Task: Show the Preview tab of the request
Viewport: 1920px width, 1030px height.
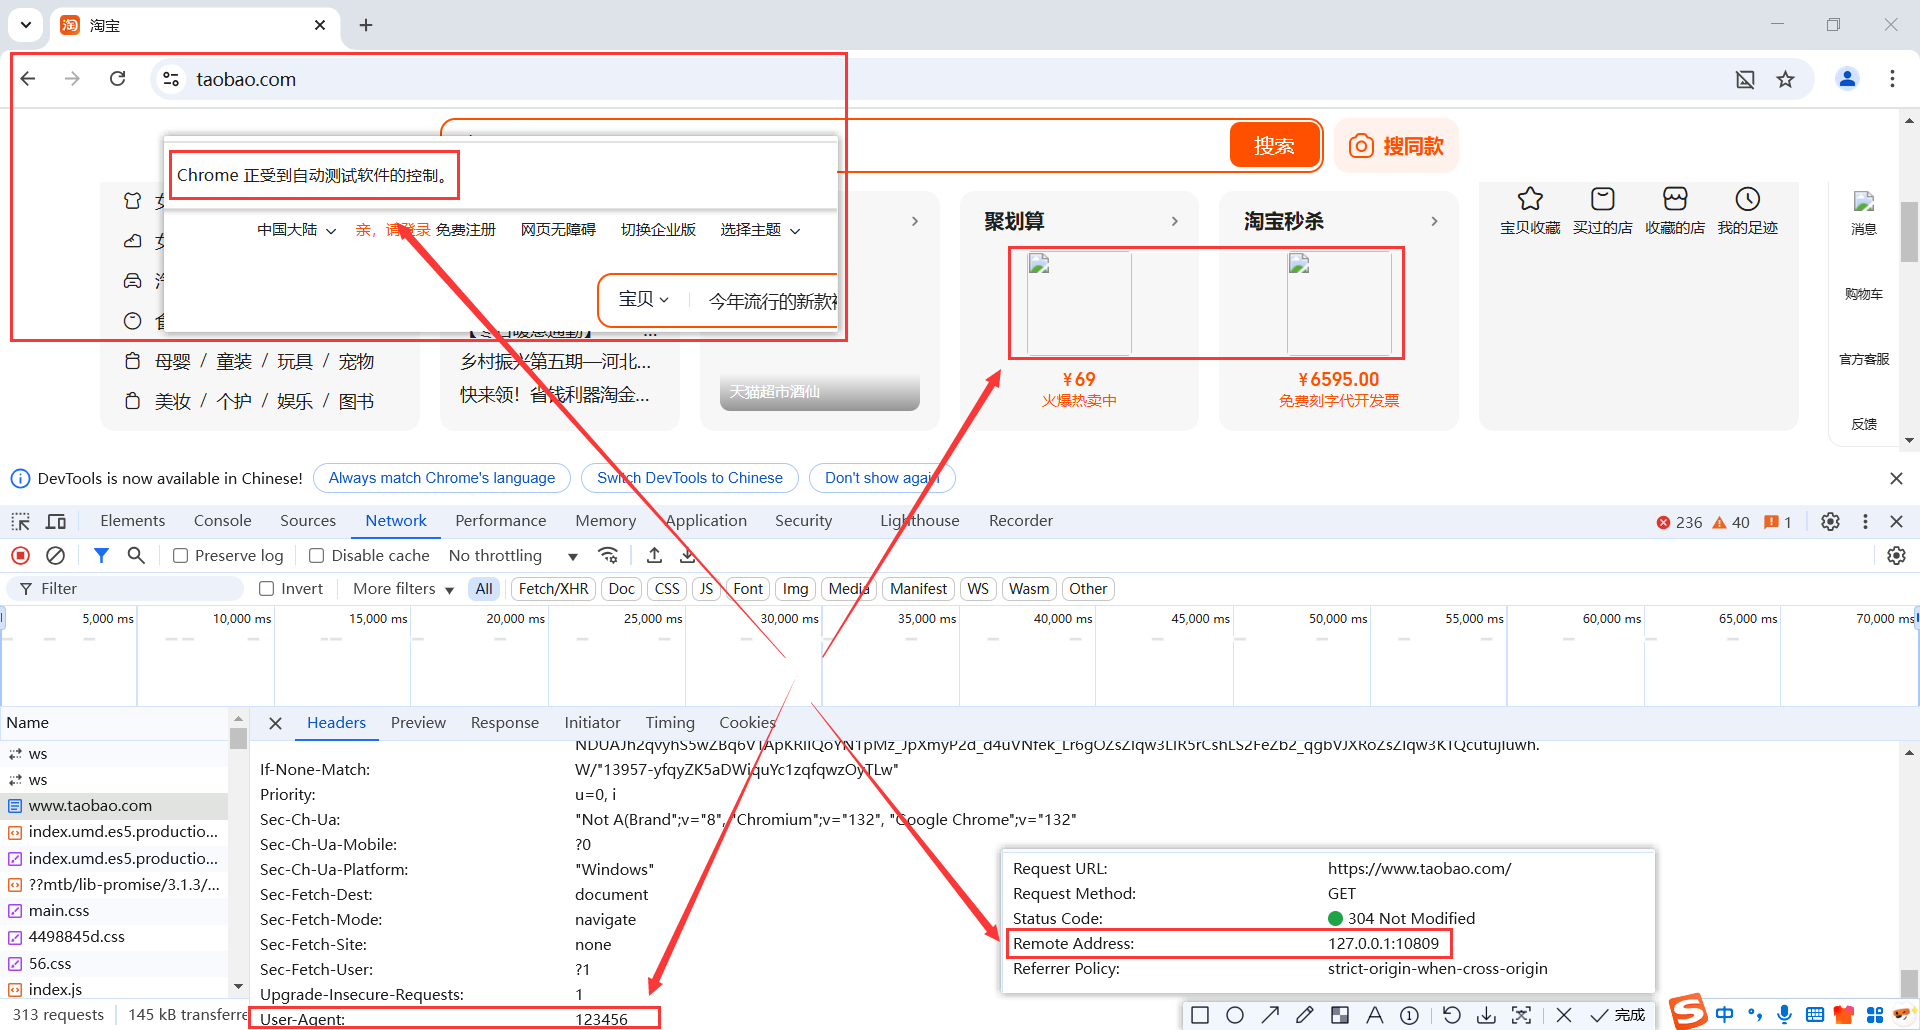Action: point(418,723)
